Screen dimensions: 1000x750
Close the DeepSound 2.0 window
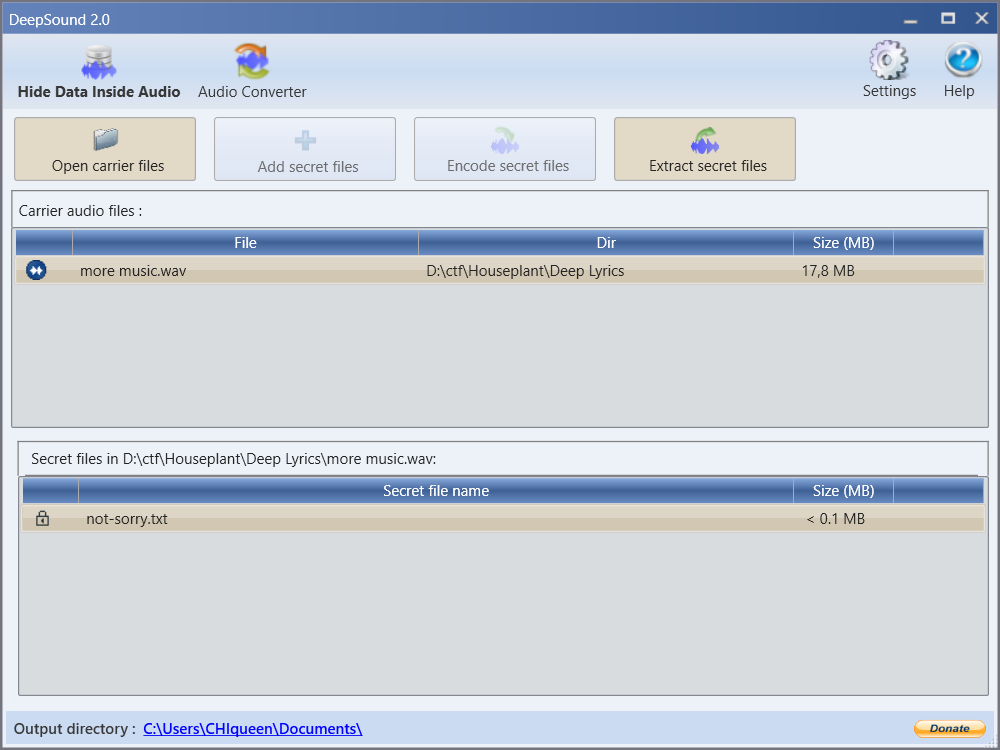click(x=982, y=18)
